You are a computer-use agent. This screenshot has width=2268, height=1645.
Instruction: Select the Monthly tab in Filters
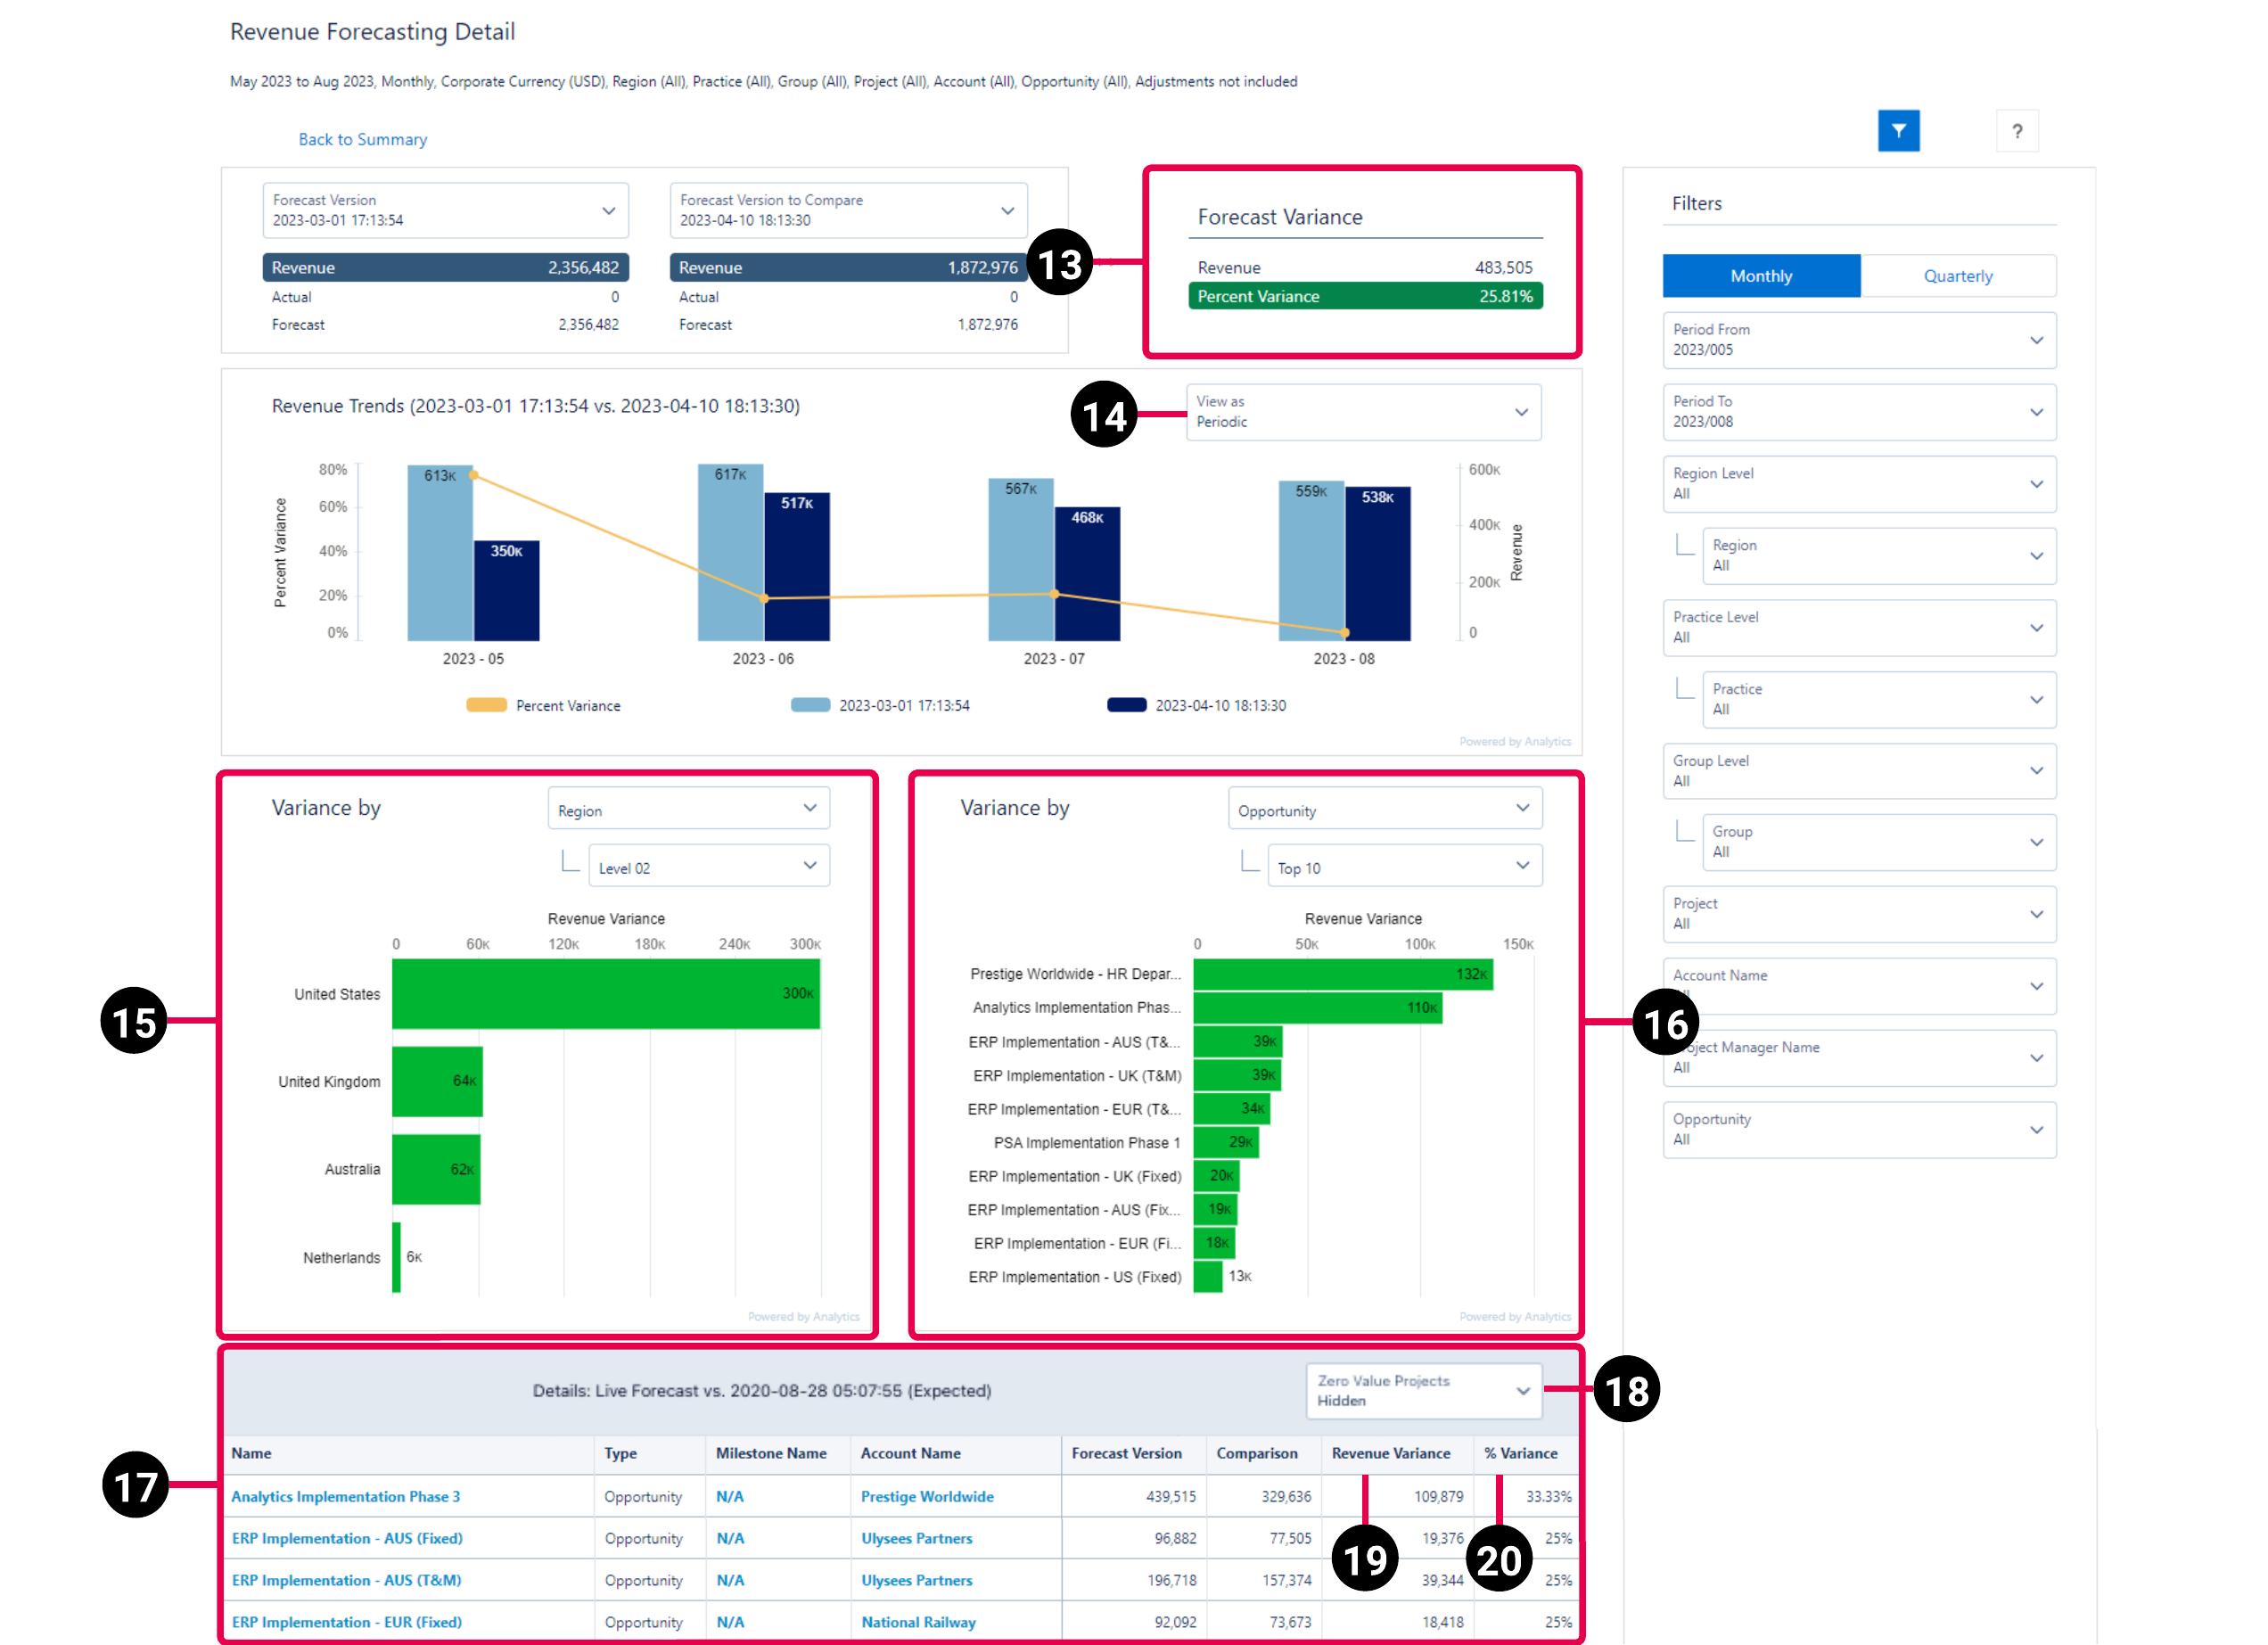pos(1760,275)
